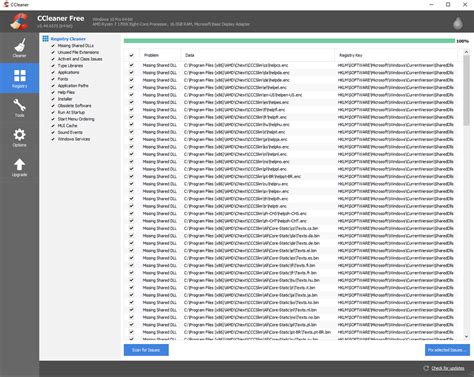Toggle Sound Events scan option
The width and height of the screenshot is (474, 377).
tap(53, 132)
